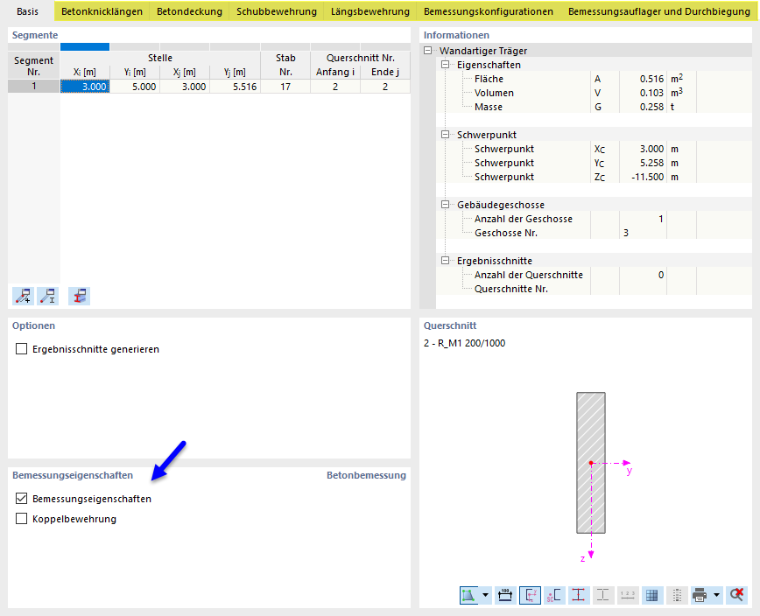Toggle the dimensions display icon

505,595
